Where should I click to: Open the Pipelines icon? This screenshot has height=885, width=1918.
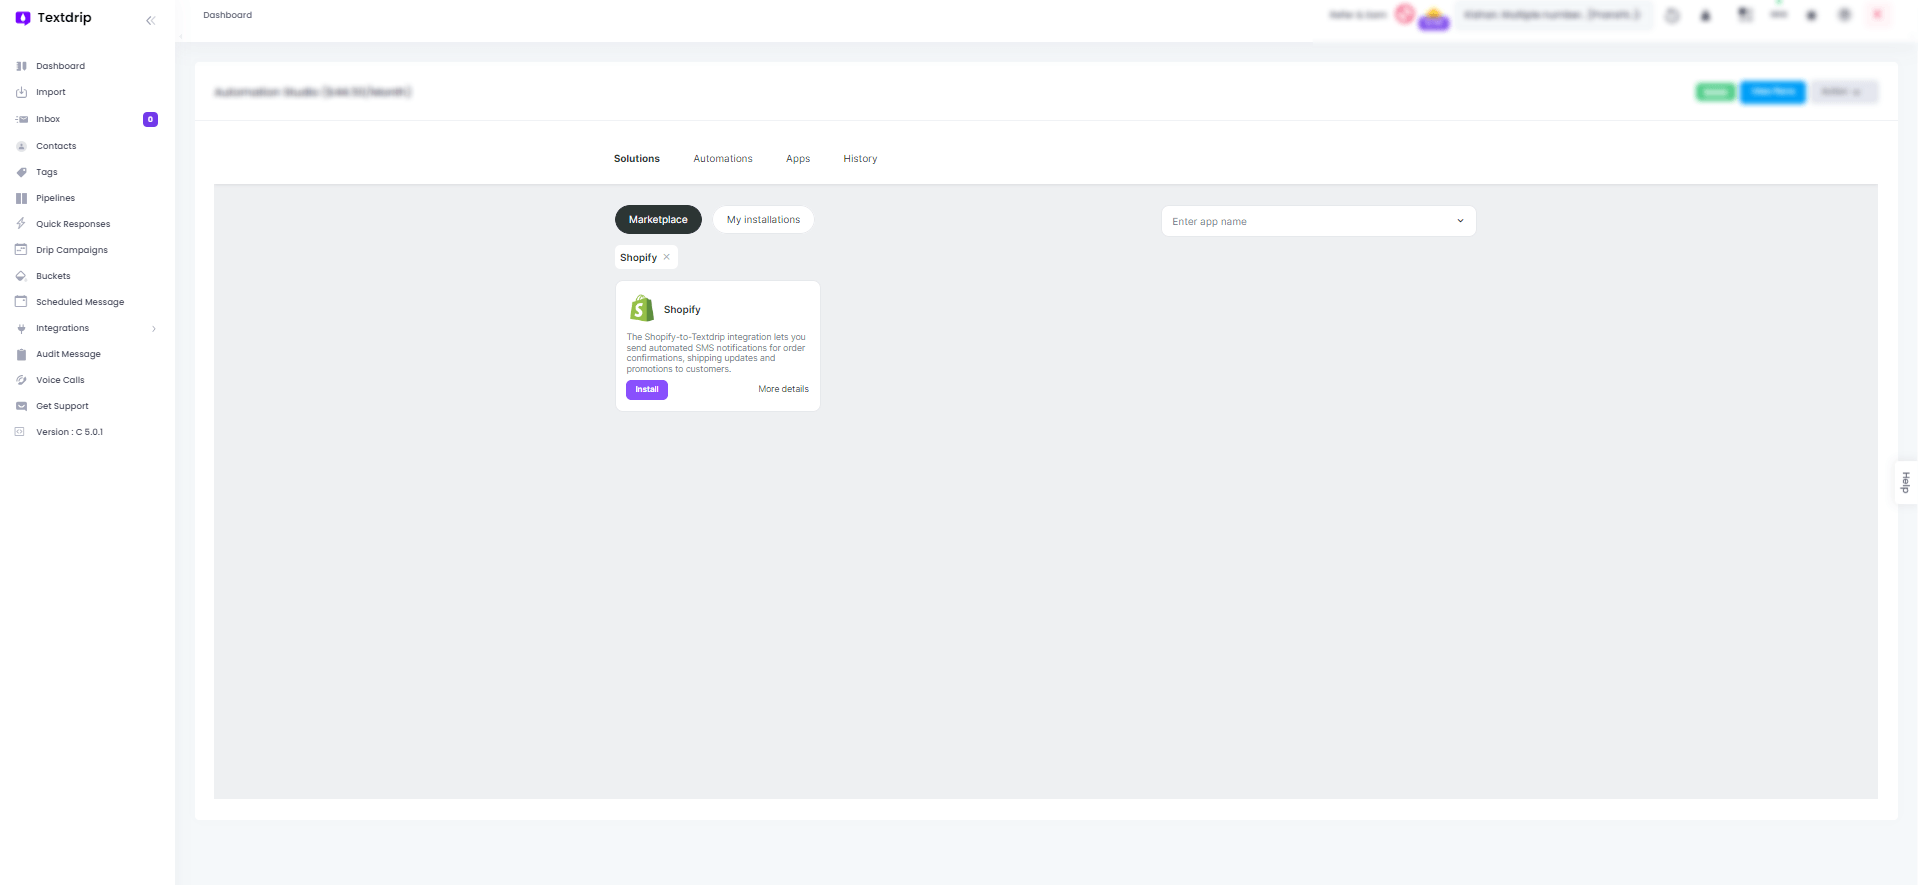click(x=21, y=198)
